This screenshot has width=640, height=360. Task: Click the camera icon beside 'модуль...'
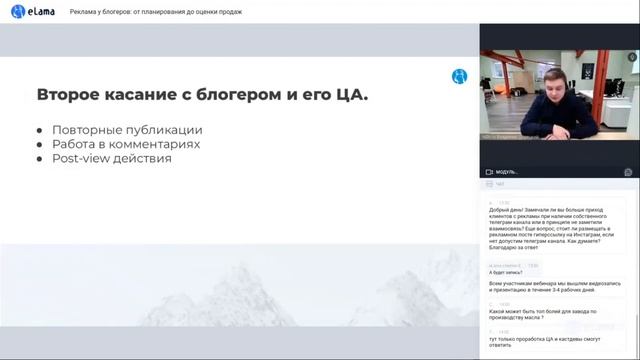(x=489, y=172)
